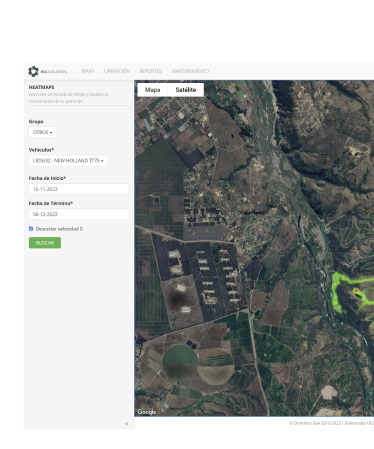
Task: Open the OPERACIÓN menu
Action: (x=117, y=71)
